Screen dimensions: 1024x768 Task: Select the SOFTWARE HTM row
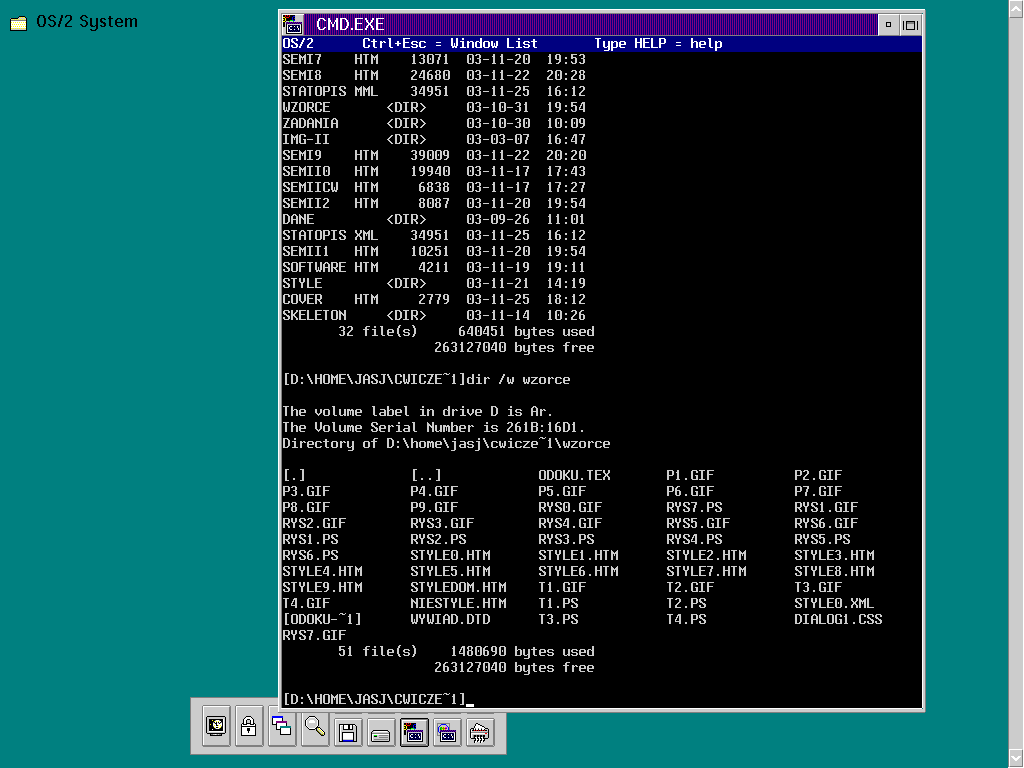point(434,267)
